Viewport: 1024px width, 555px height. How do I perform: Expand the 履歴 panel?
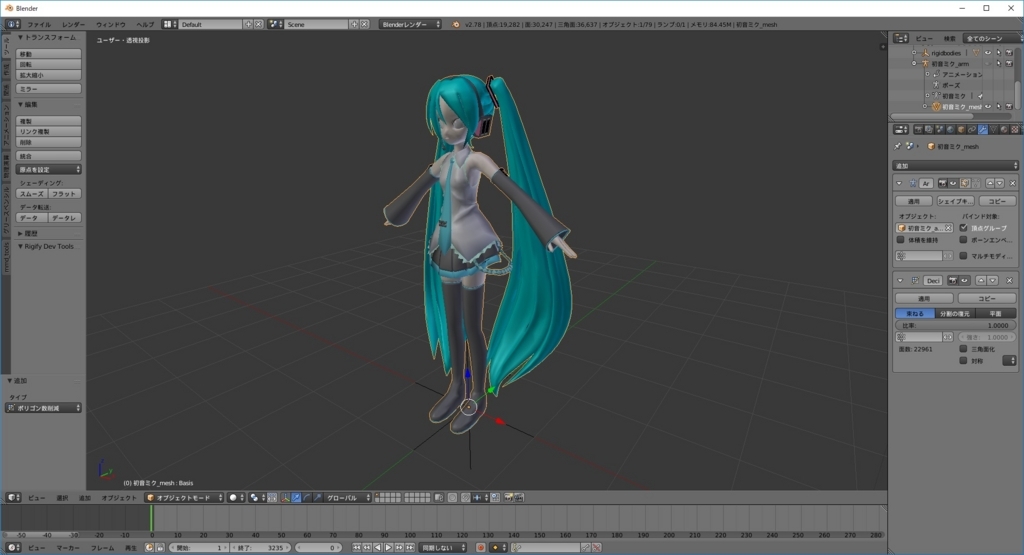[x=20, y=233]
